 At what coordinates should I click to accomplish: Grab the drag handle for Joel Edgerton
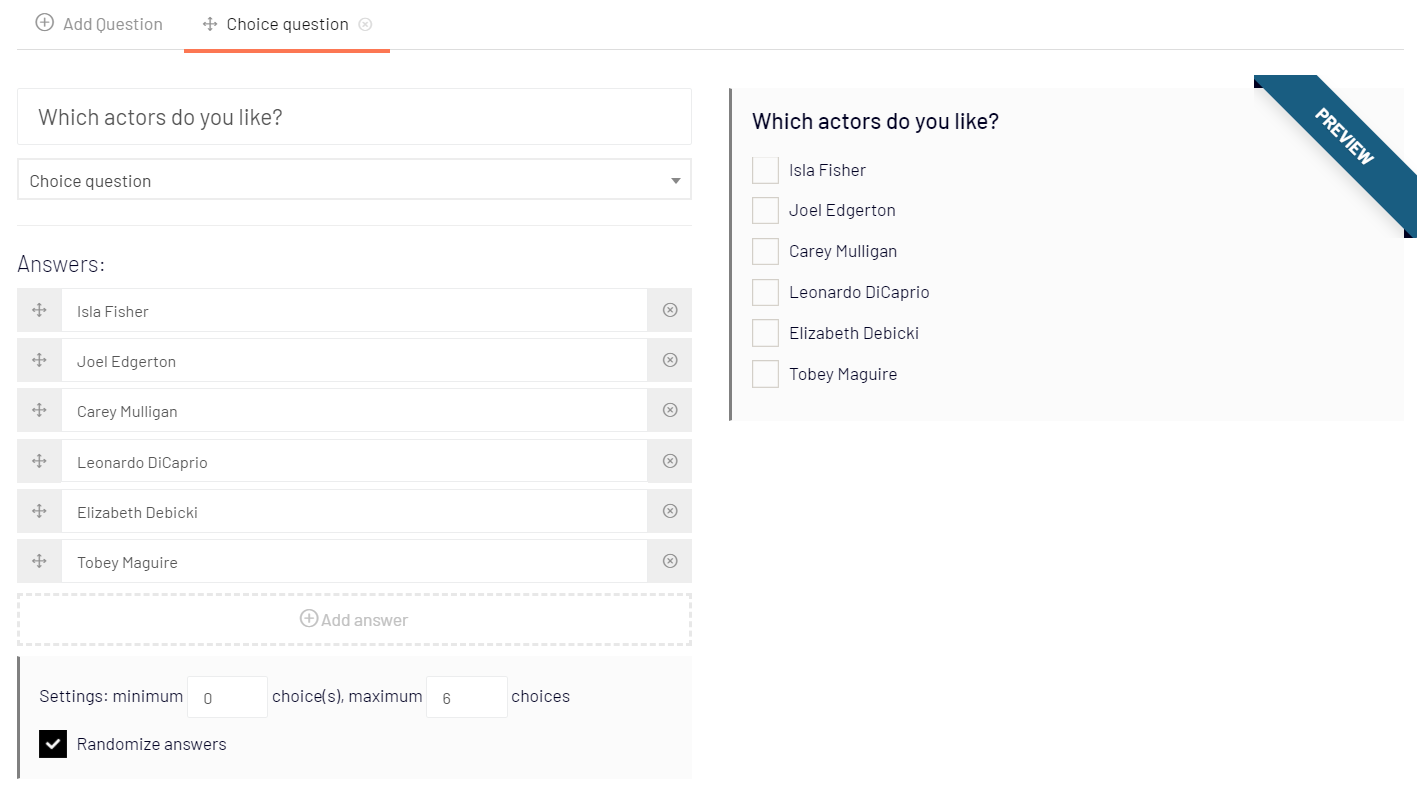(x=40, y=360)
